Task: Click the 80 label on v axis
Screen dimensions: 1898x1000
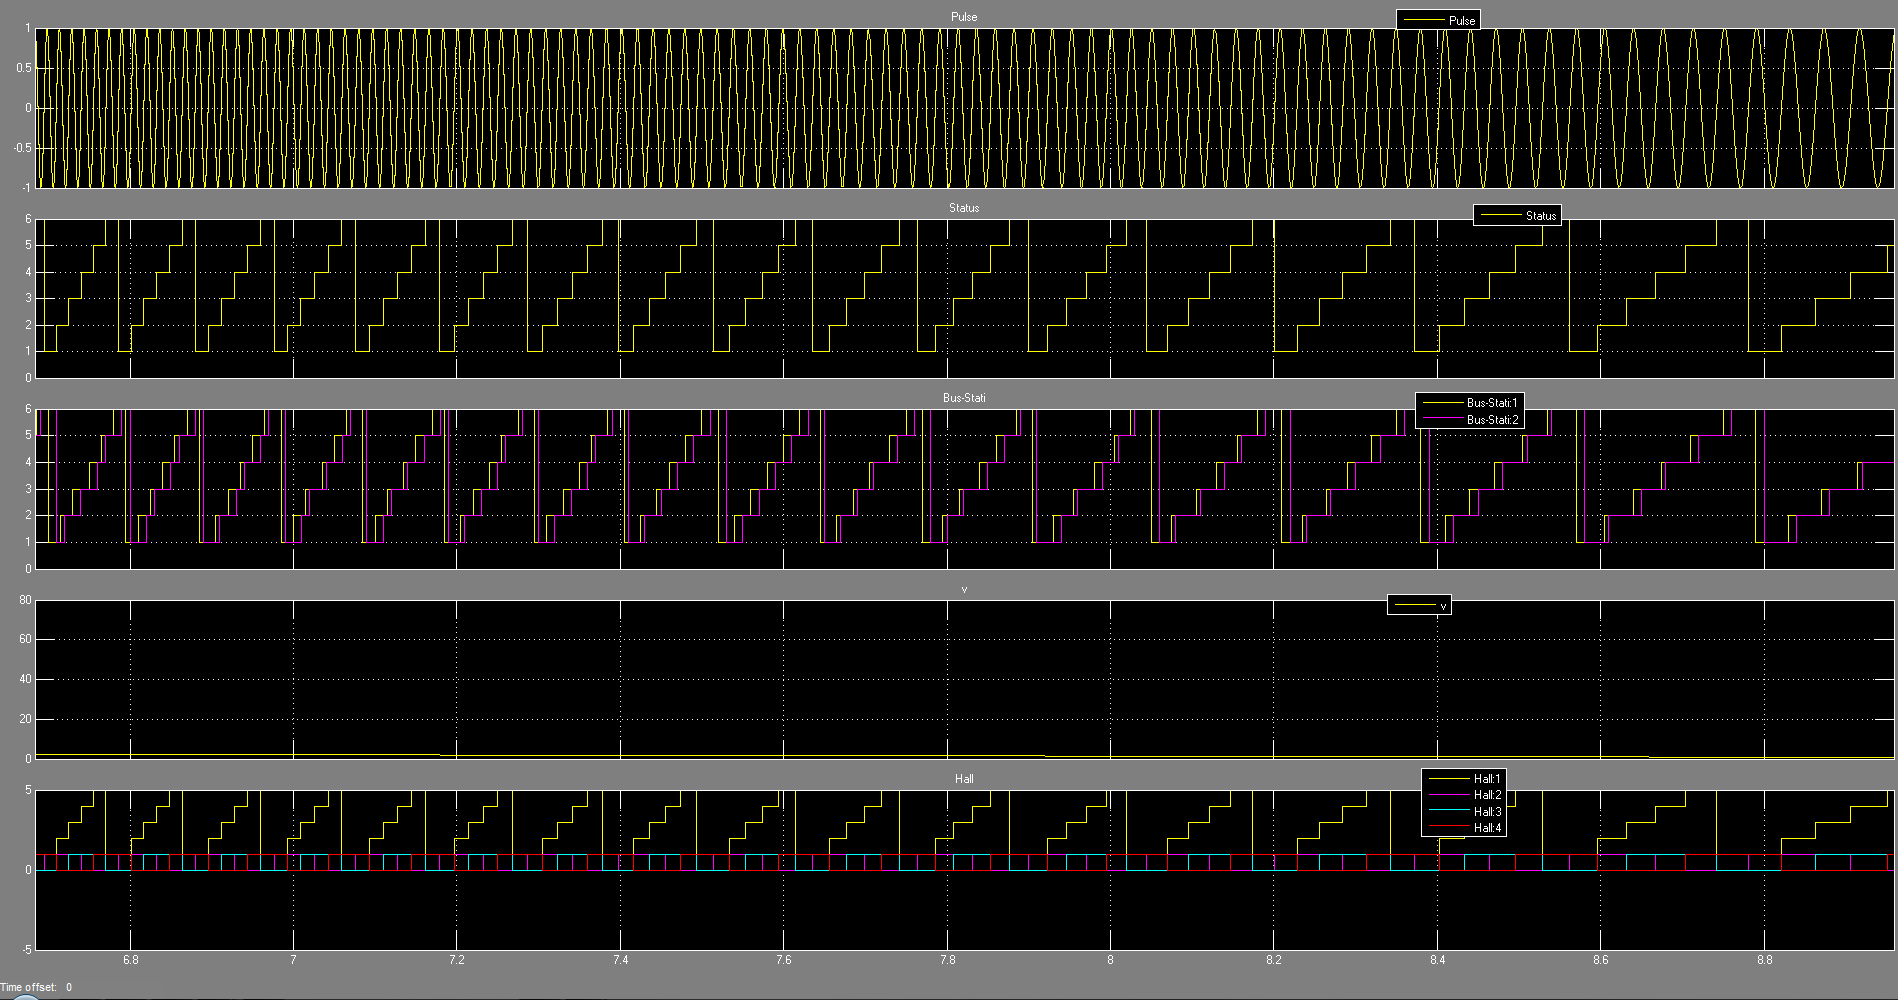Action: (x=25, y=600)
